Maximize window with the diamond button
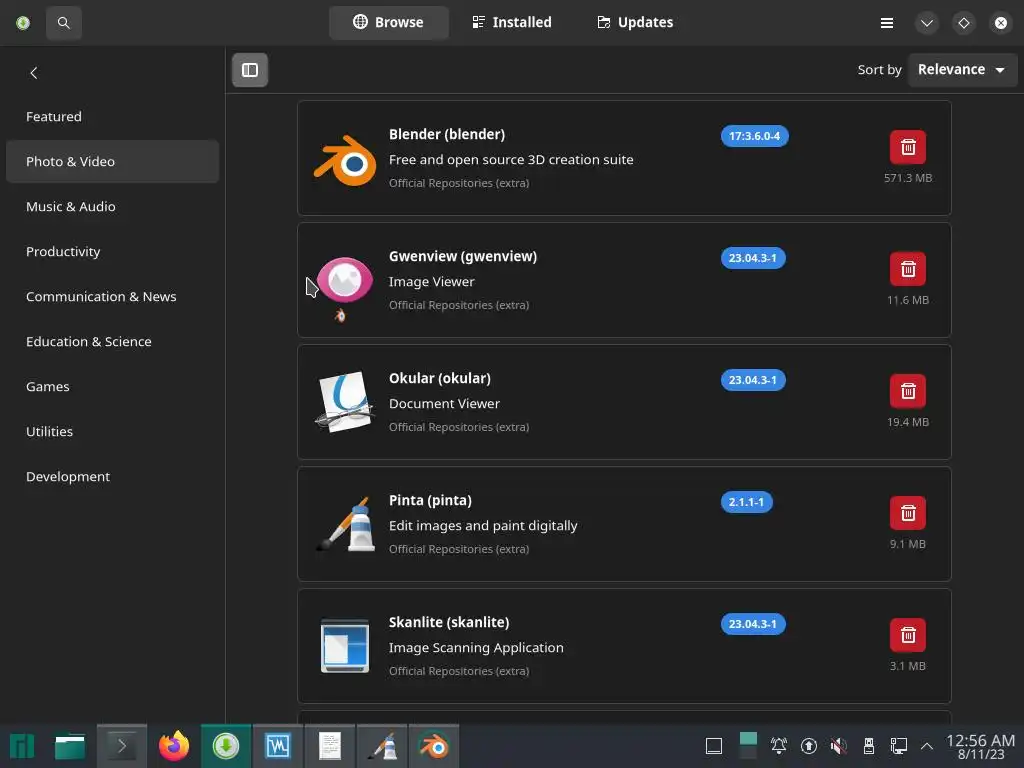This screenshot has height=768, width=1024. point(964,23)
